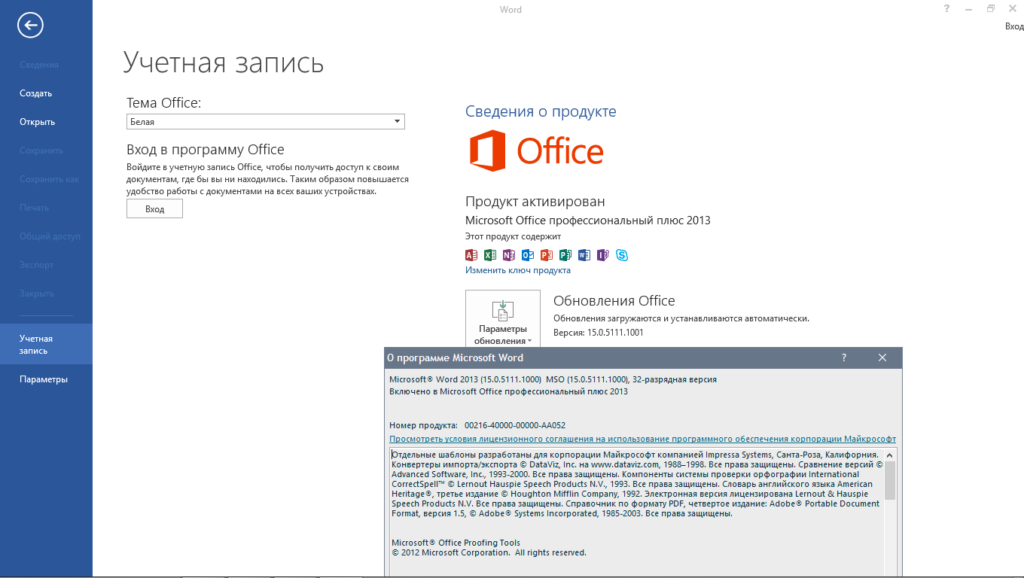Viewport: 1024px width, 578px height.
Task: Select Экспорт in sidebar
Action: click(36, 265)
